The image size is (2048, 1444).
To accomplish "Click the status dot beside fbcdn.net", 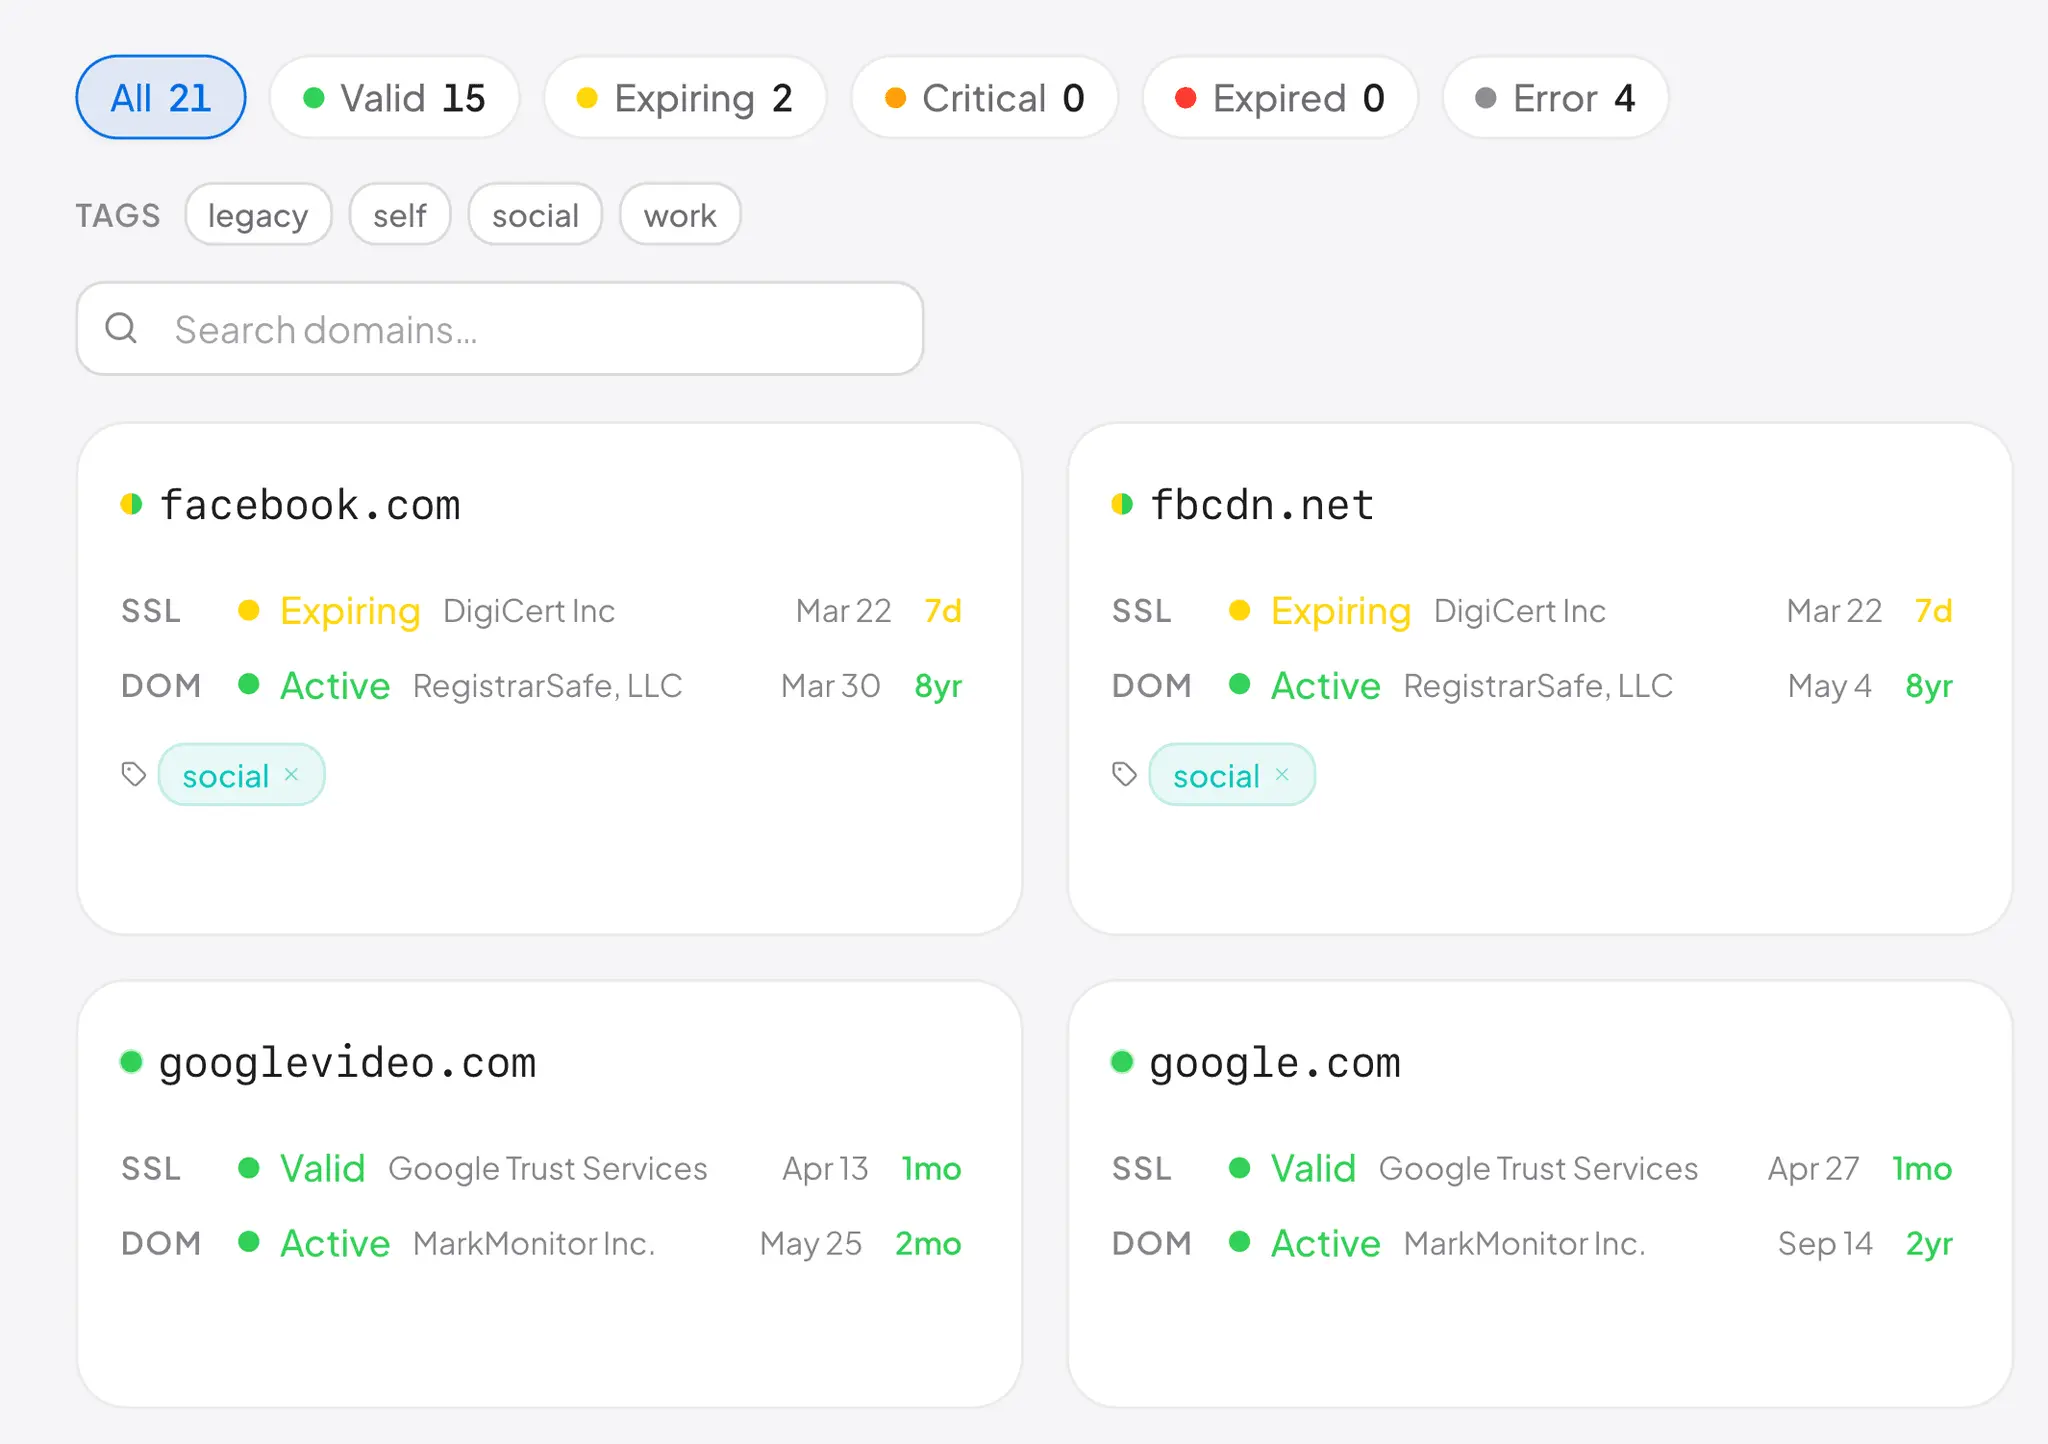I will coord(1122,504).
